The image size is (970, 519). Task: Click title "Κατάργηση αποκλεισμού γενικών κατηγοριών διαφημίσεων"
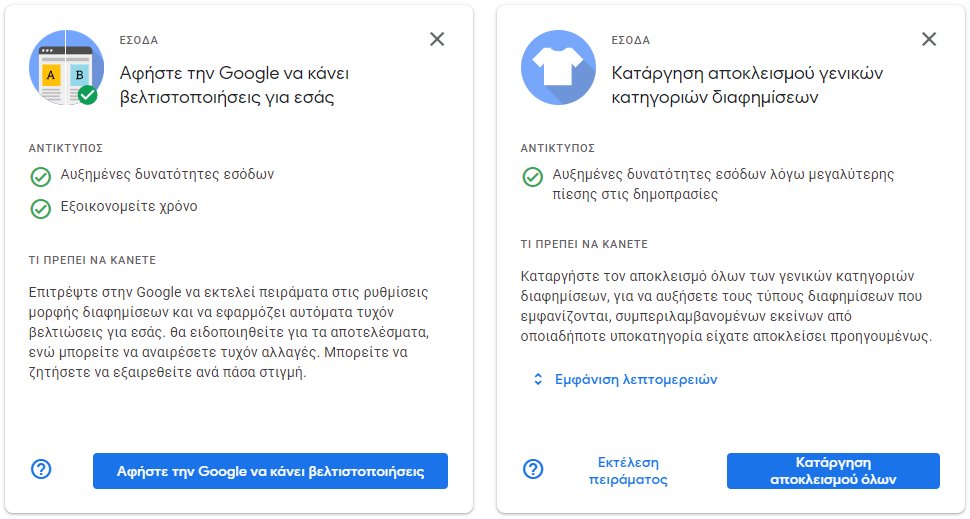(747, 86)
